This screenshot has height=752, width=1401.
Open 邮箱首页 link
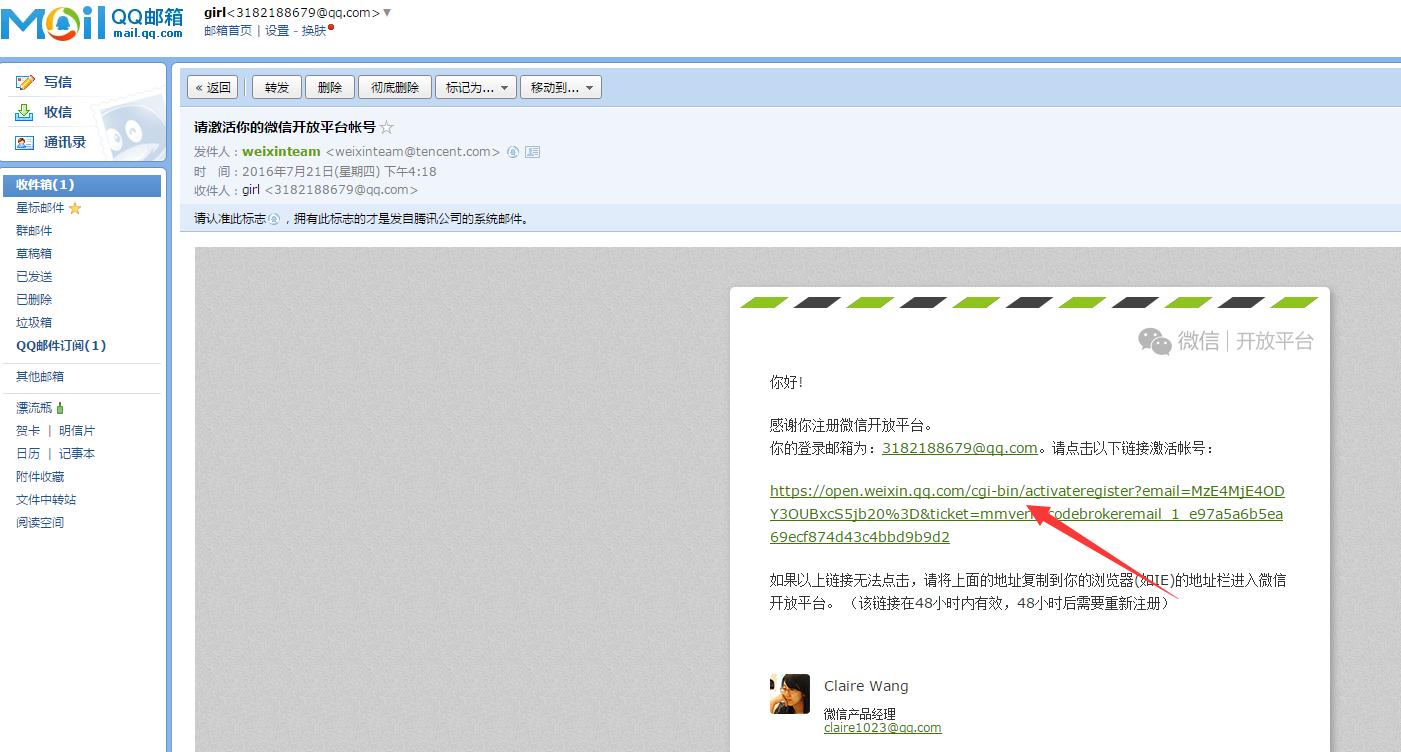tap(228, 31)
